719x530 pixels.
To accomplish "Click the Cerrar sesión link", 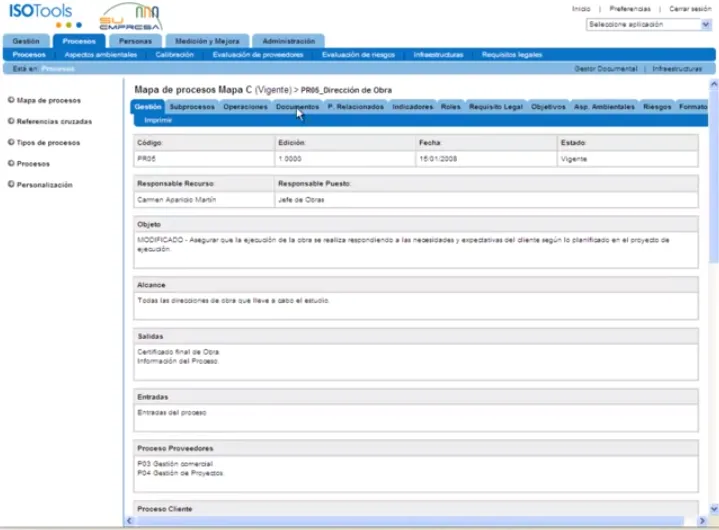I will pyautogui.click(x=690, y=9).
